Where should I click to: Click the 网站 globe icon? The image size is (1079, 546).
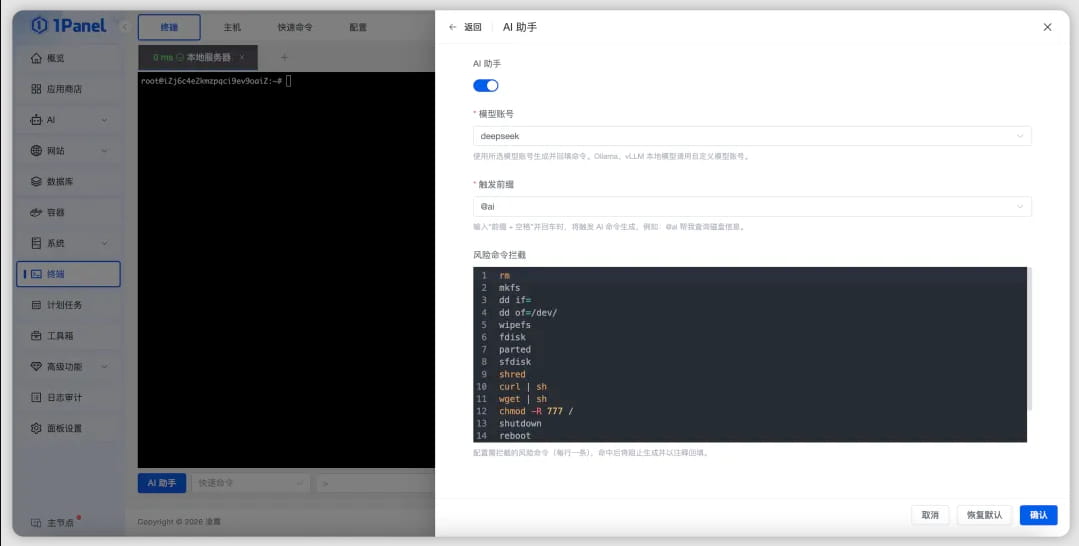click(x=37, y=151)
